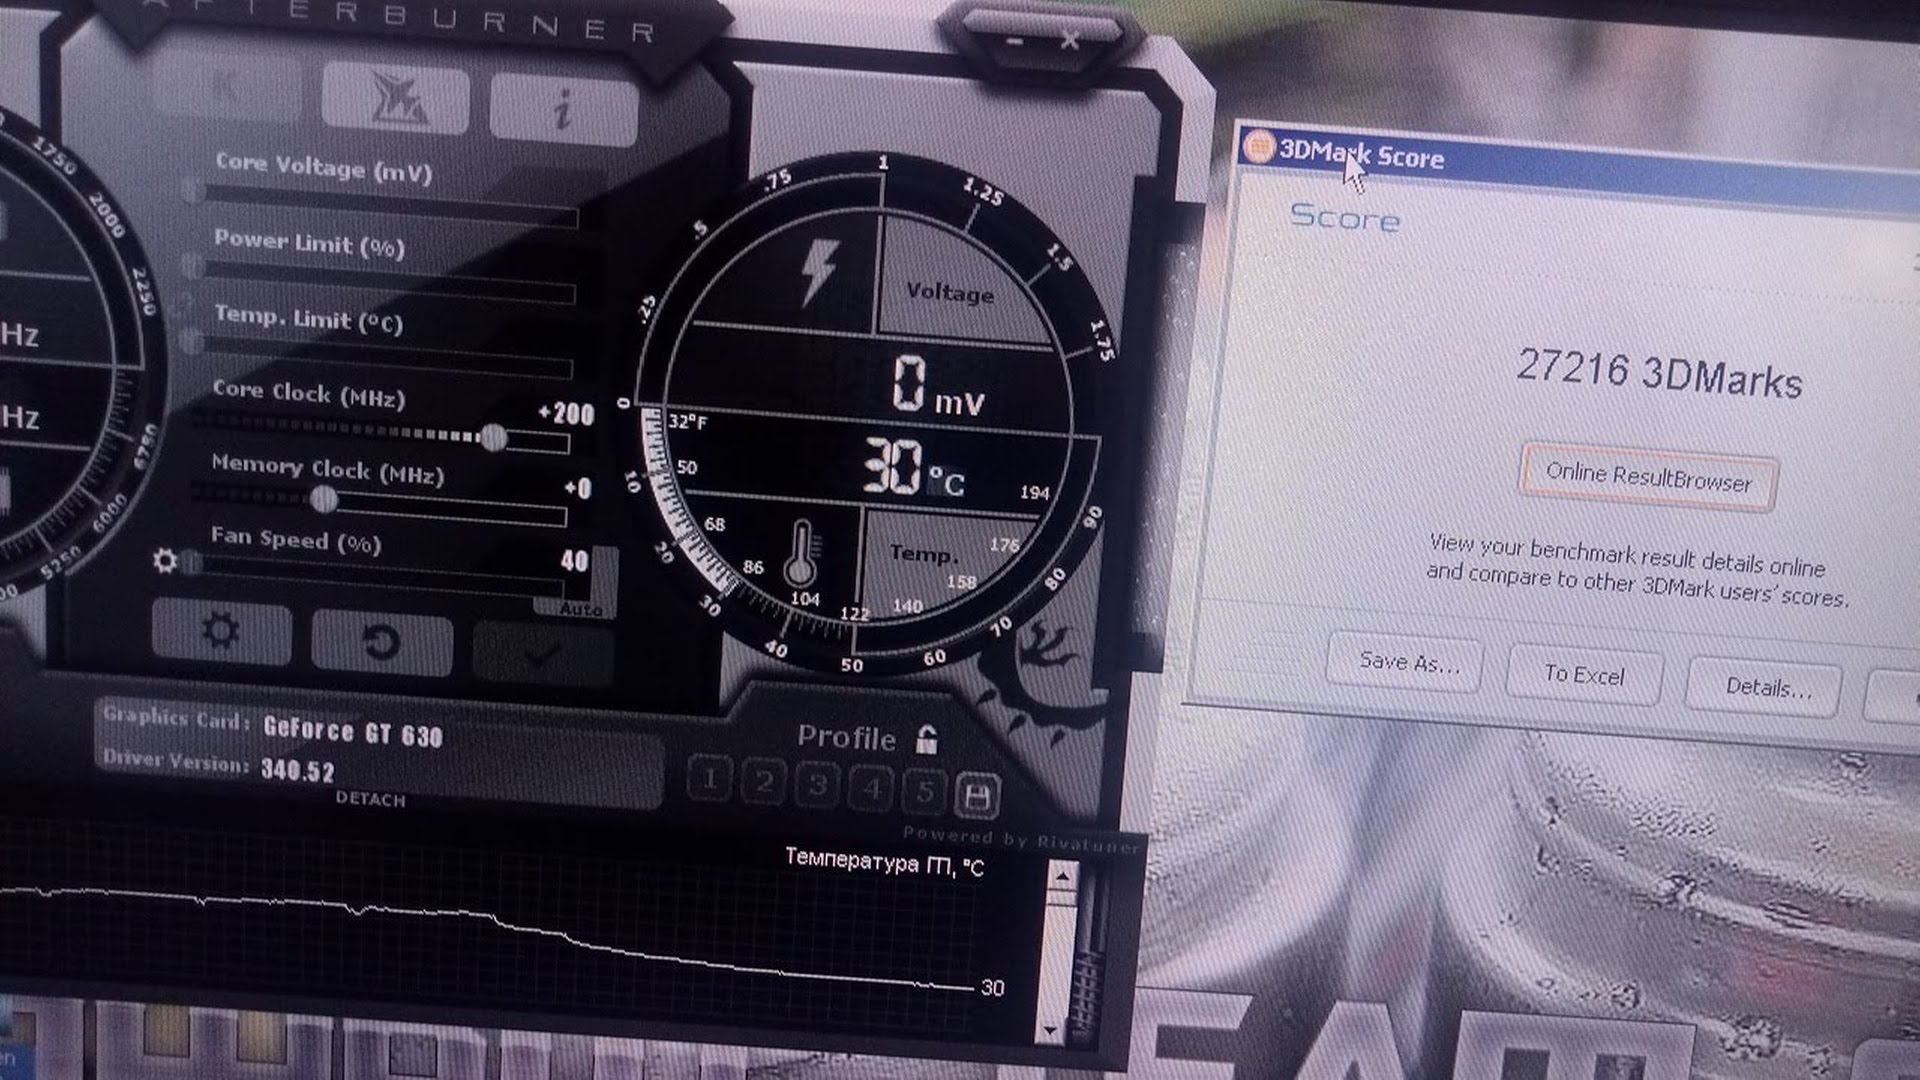Apply settings with the checkmark button
Viewport: 1920px width, 1080px height.
tap(543, 652)
